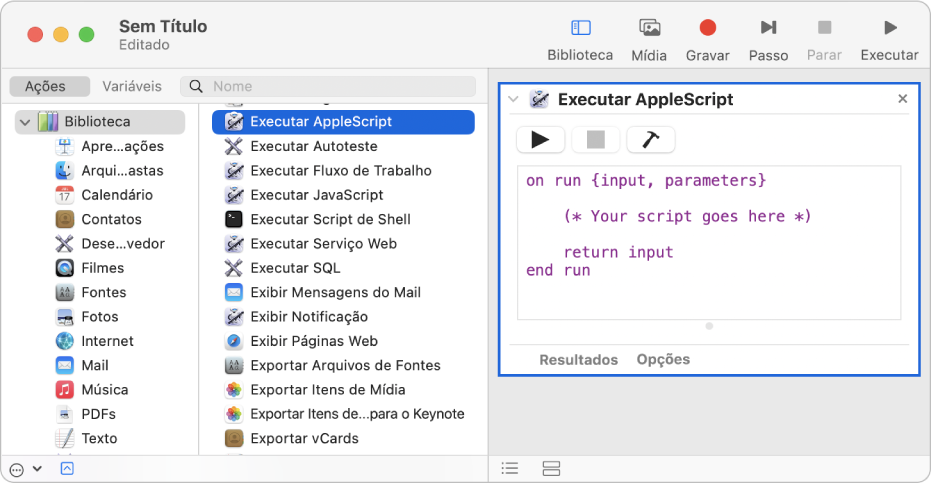Click the Passo step icon
The height and width of the screenshot is (484, 931).
click(x=768, y=28)
